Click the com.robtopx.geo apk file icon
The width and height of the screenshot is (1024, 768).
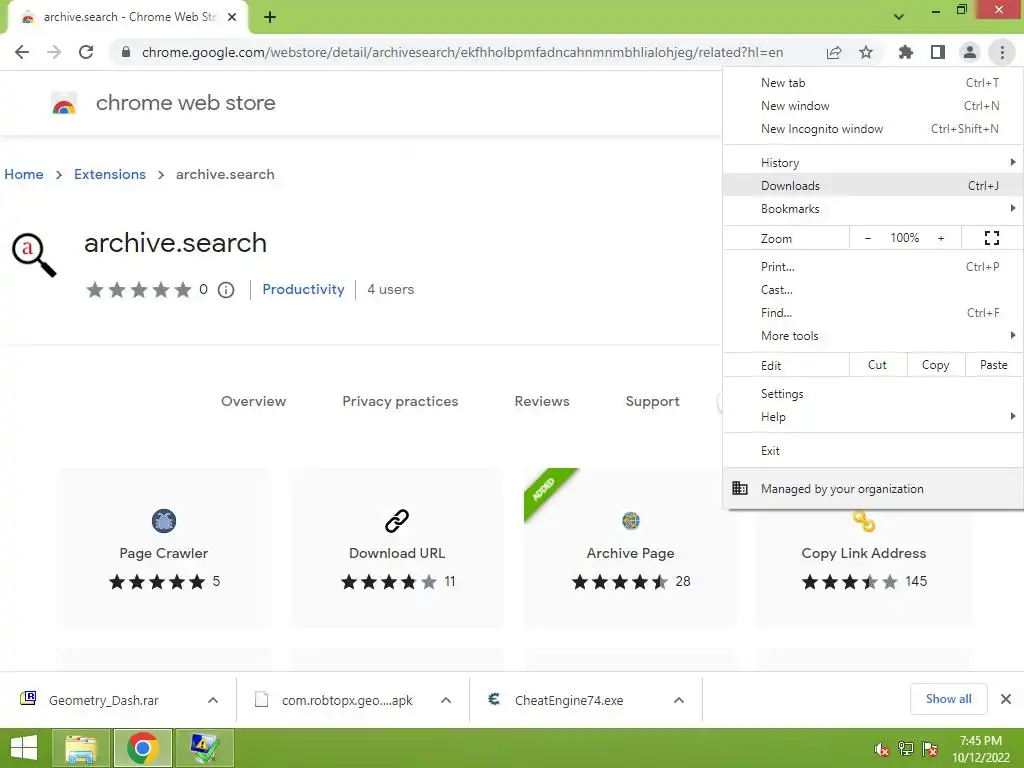click(261, 699)
